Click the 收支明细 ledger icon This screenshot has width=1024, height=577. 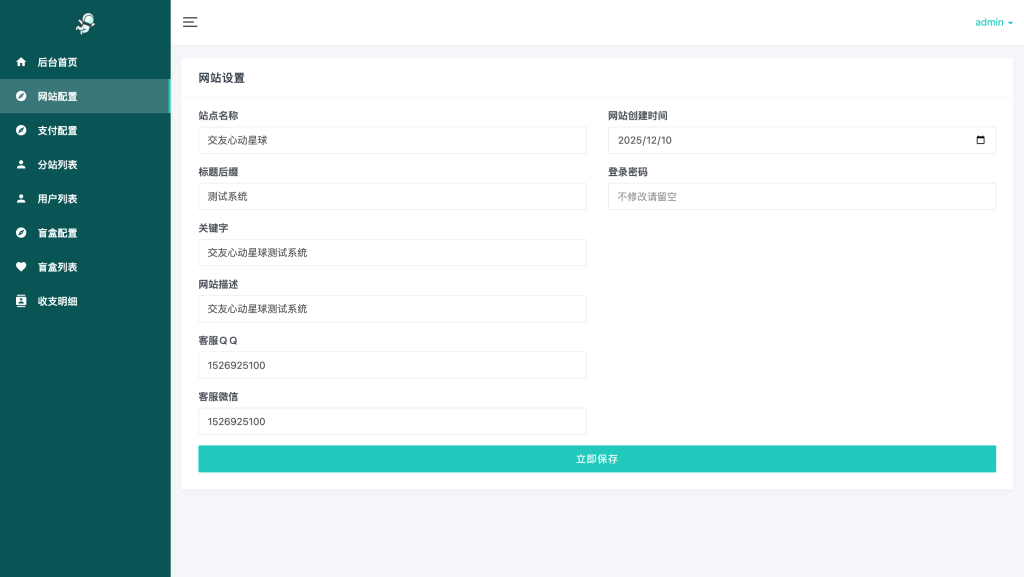(20, 300)
